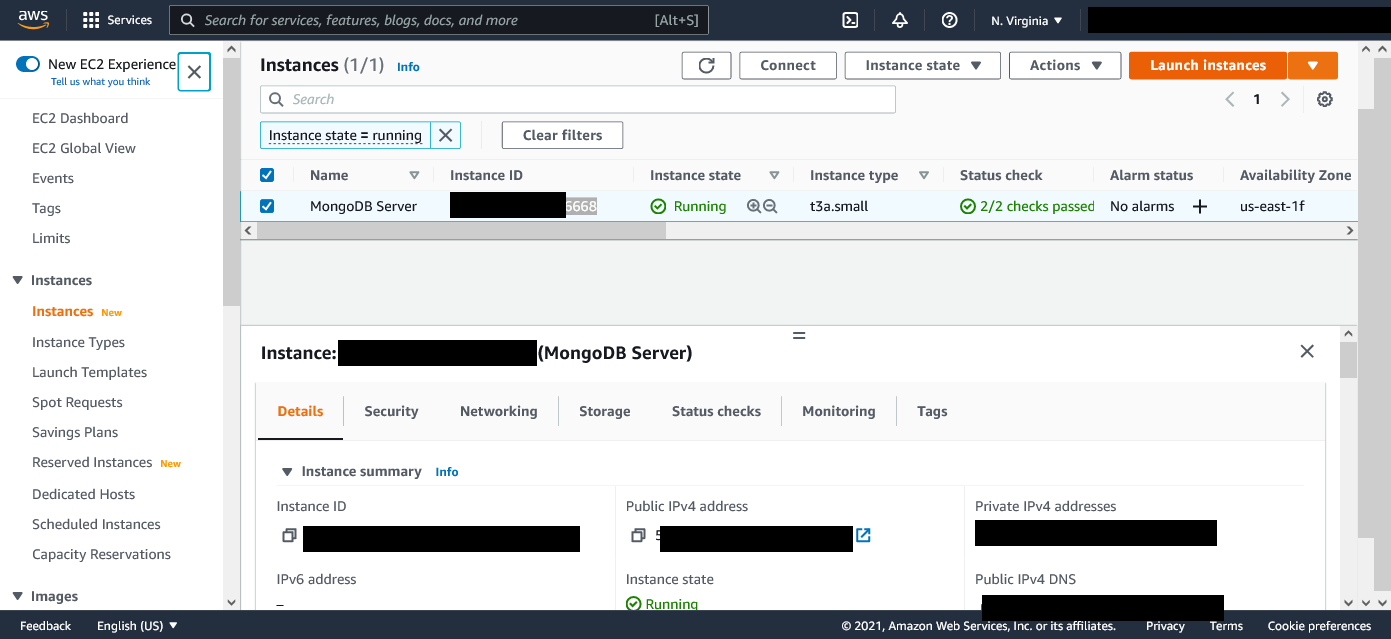This screenshot has width=1391, height=639.
Task: Open EC2 Dashboard in sidebar
Action: (x=80, y=118)
